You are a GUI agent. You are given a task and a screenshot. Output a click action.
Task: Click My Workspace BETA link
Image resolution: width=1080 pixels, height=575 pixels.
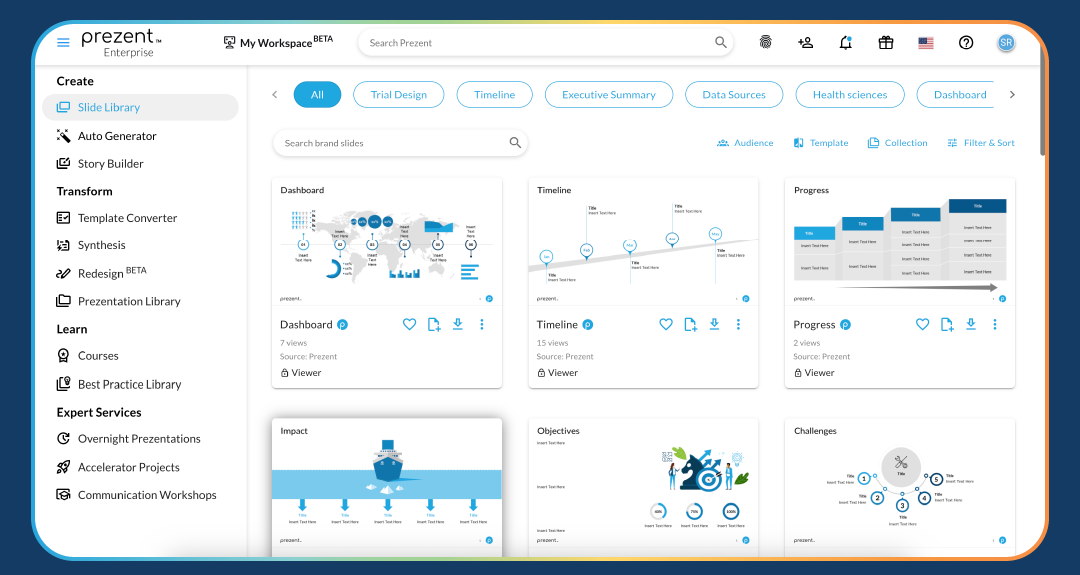[278, 43]
